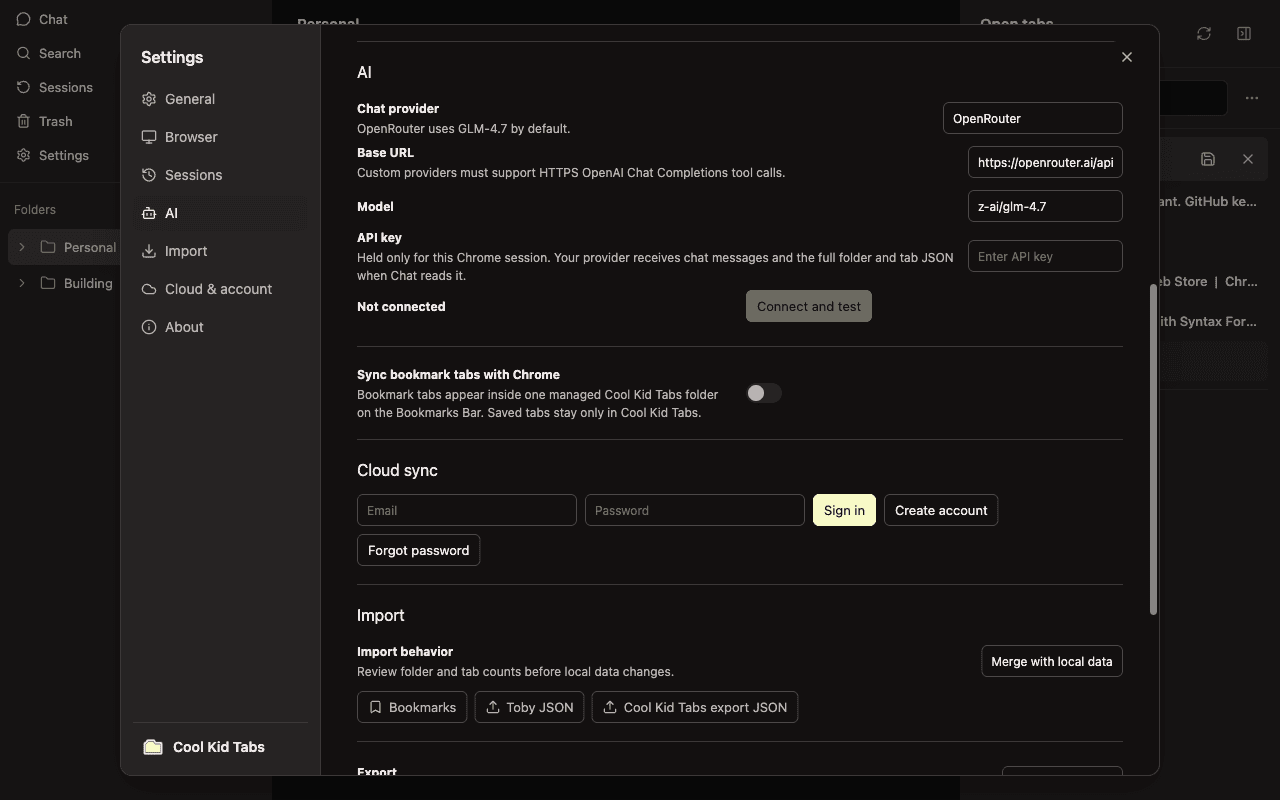This screenshot has height=800, width=1280.
Task: Click the magnifier icon in sidebar
Action: coord(23,53)
